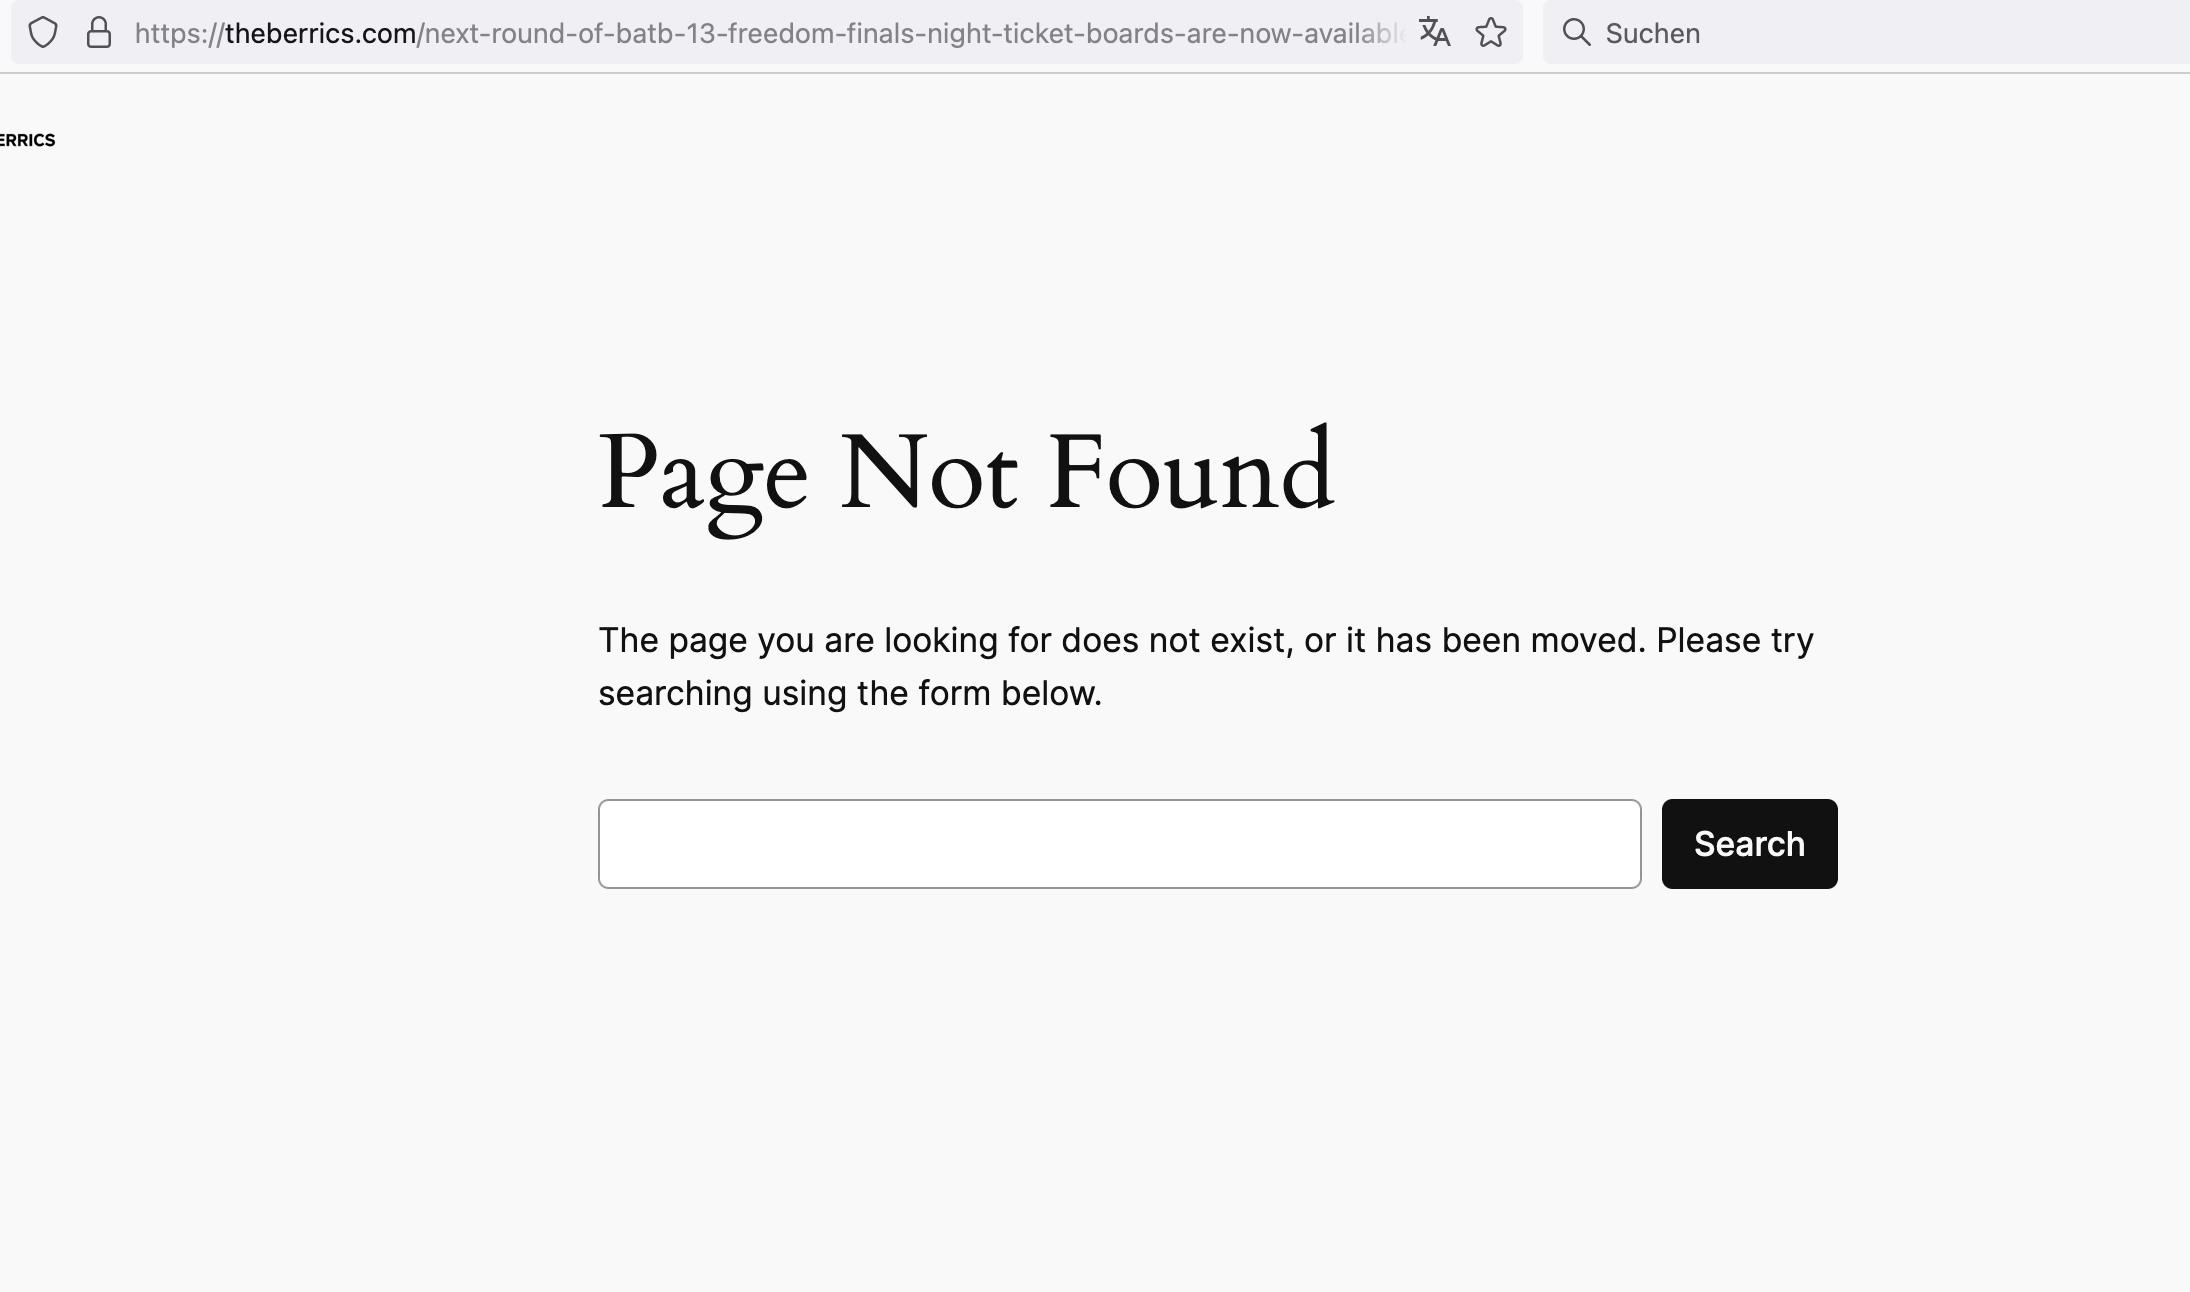Click the 'https://' prefix in address bar
2190x1292 pixels.
179,33
